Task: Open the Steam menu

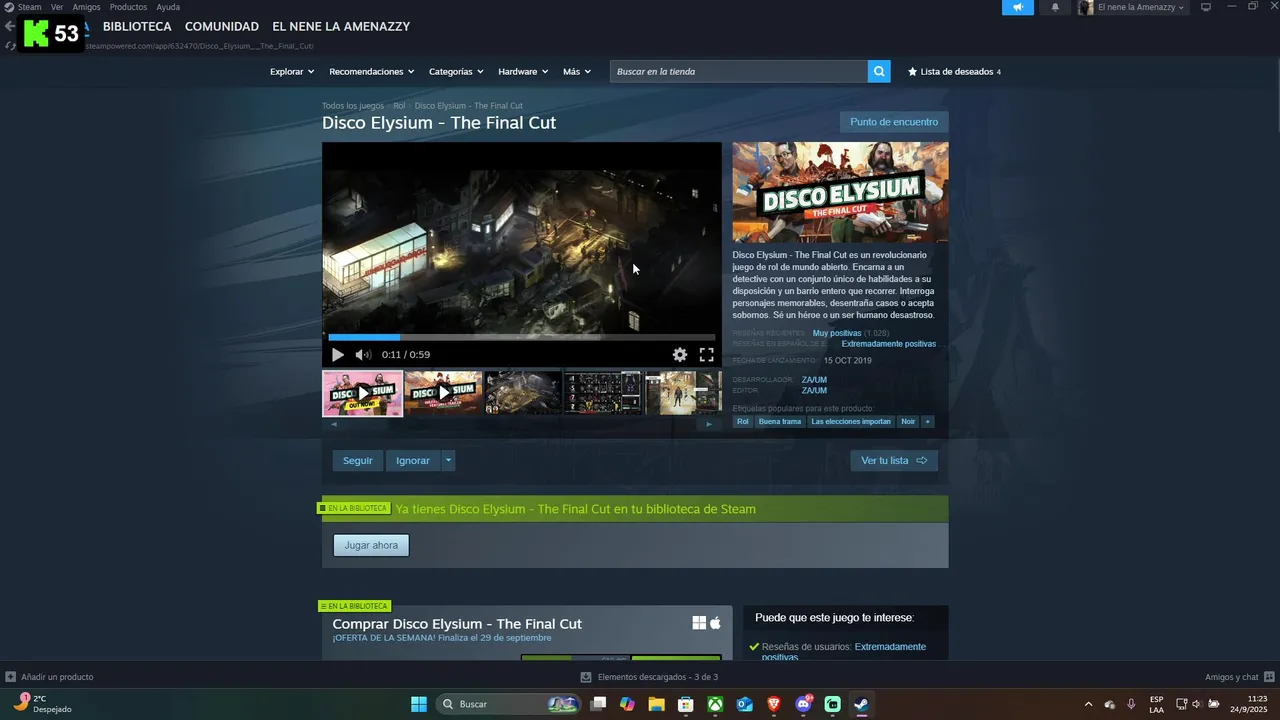Action: [x=23, y=7]
